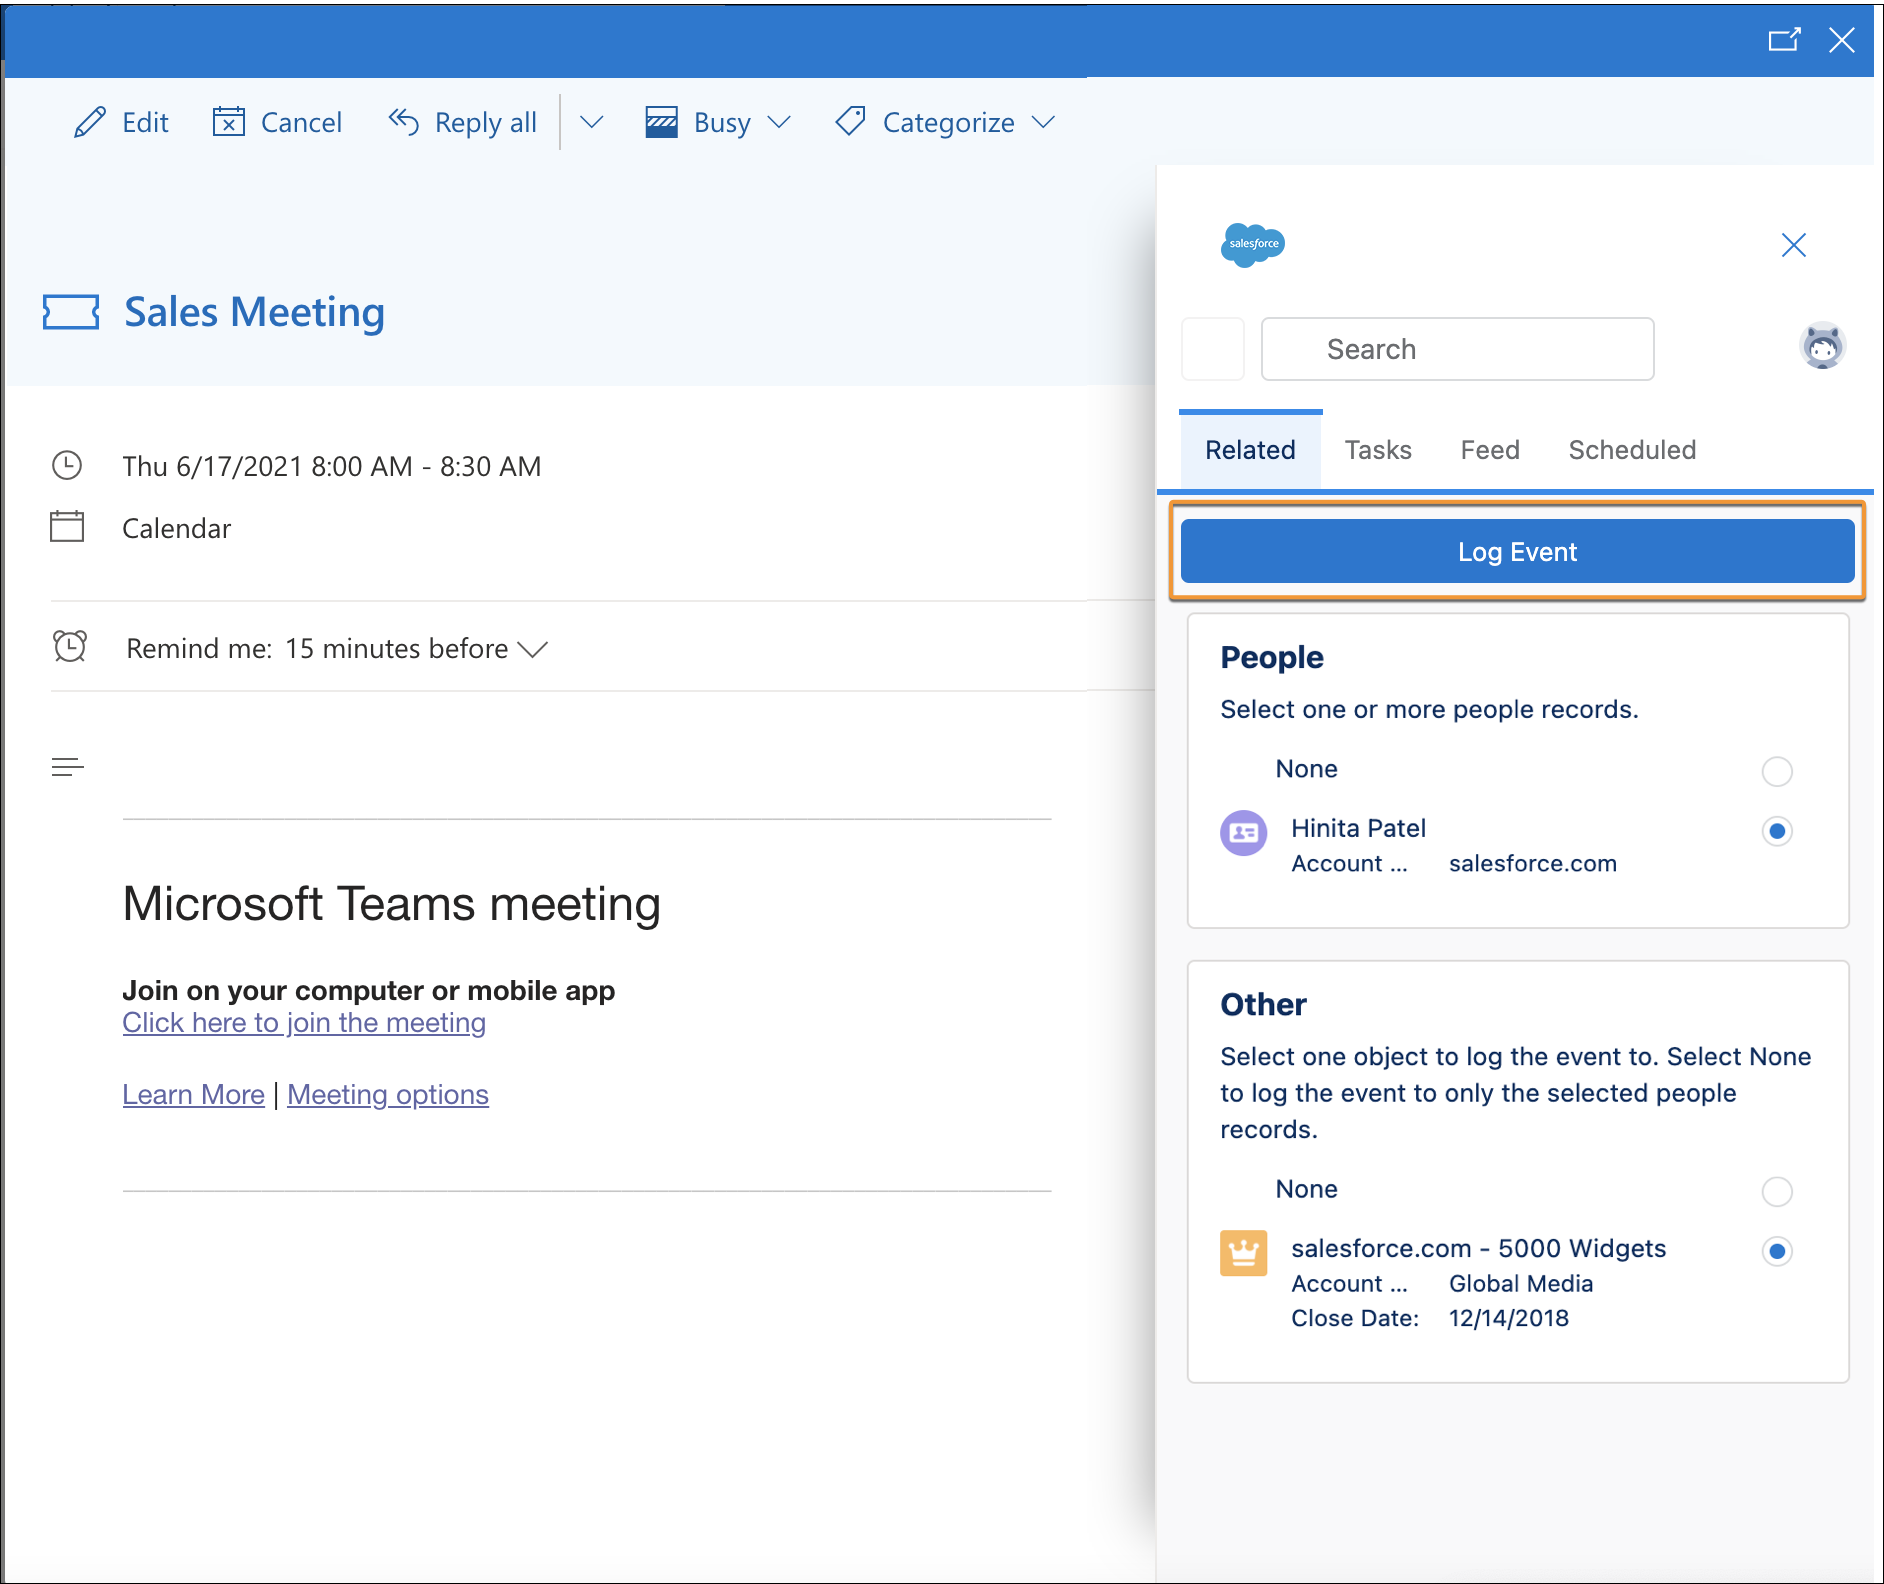
Task: Open the Astro user avatar
Action: click(1822, 348)
